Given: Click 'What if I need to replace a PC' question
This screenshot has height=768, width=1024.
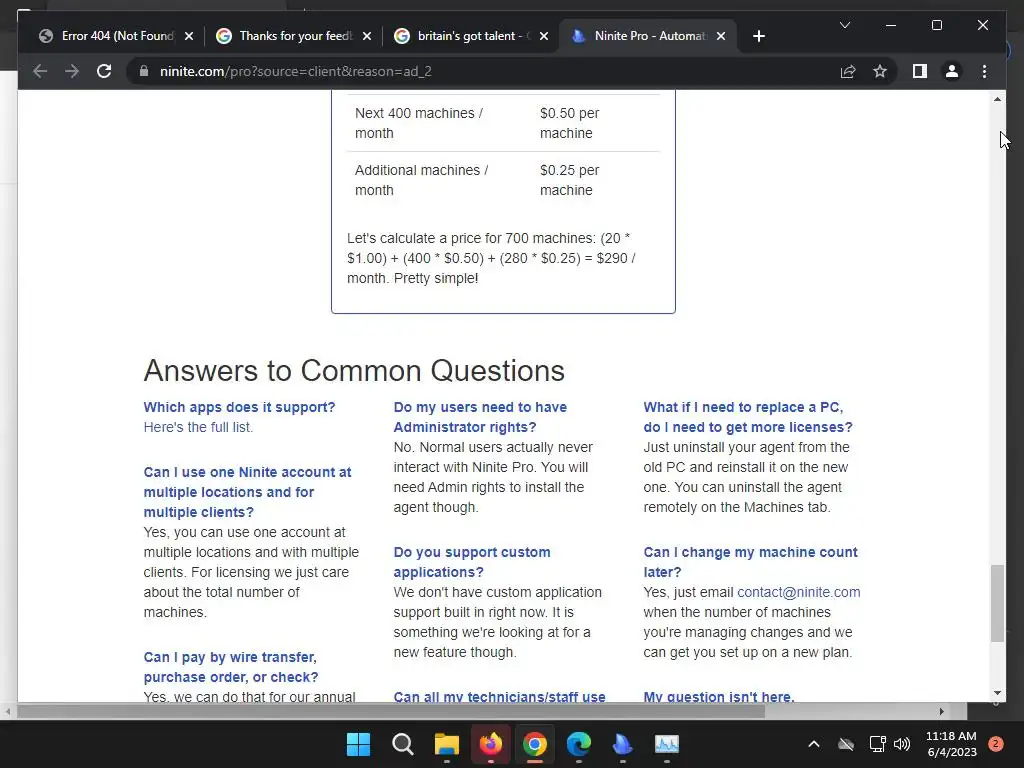Looking at the screenshot, I should (748, 417).
